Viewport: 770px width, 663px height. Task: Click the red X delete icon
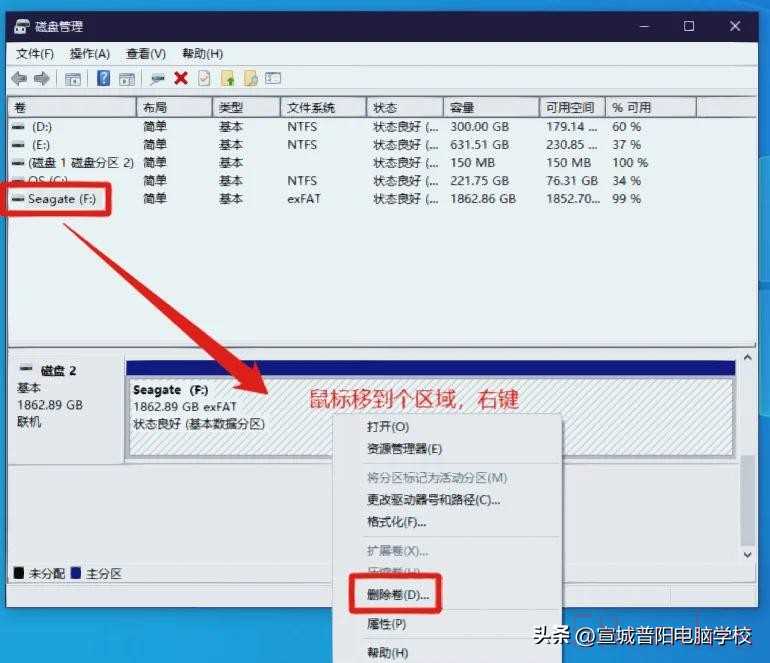[x=181, y=78]
